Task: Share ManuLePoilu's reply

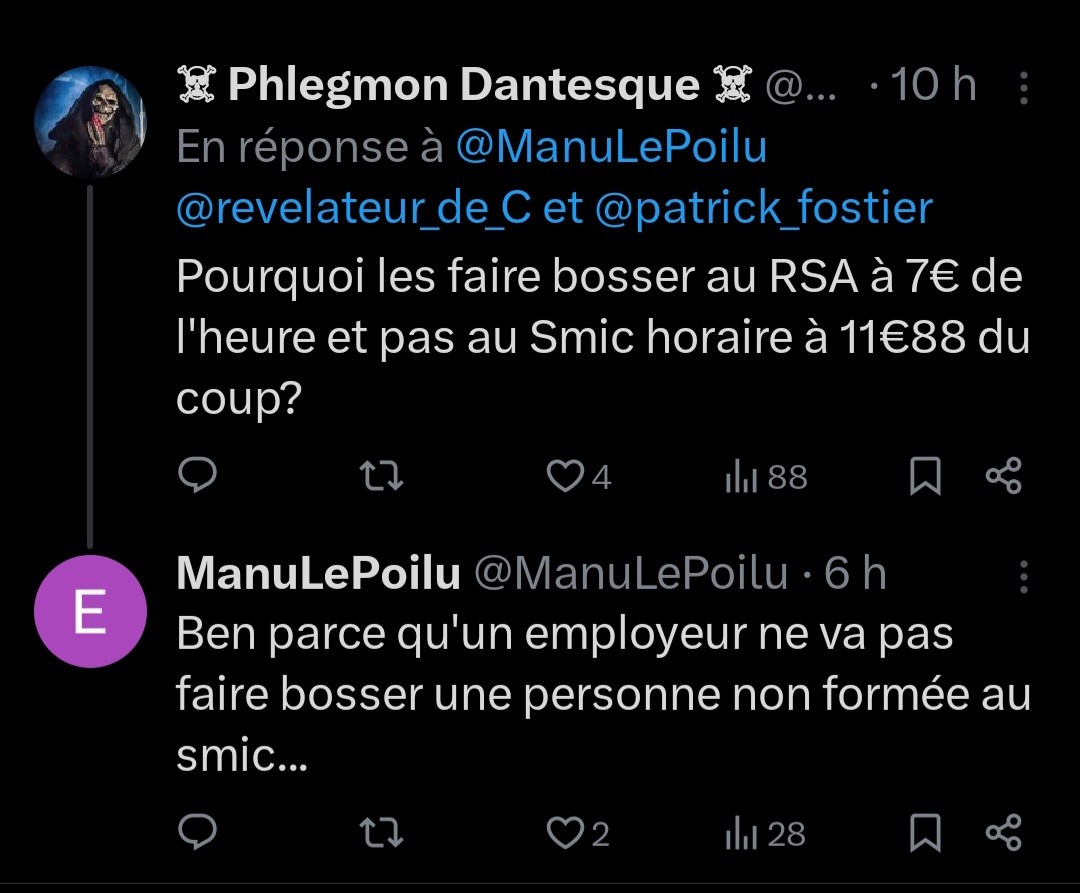Action: click(x=1004, y=832)
